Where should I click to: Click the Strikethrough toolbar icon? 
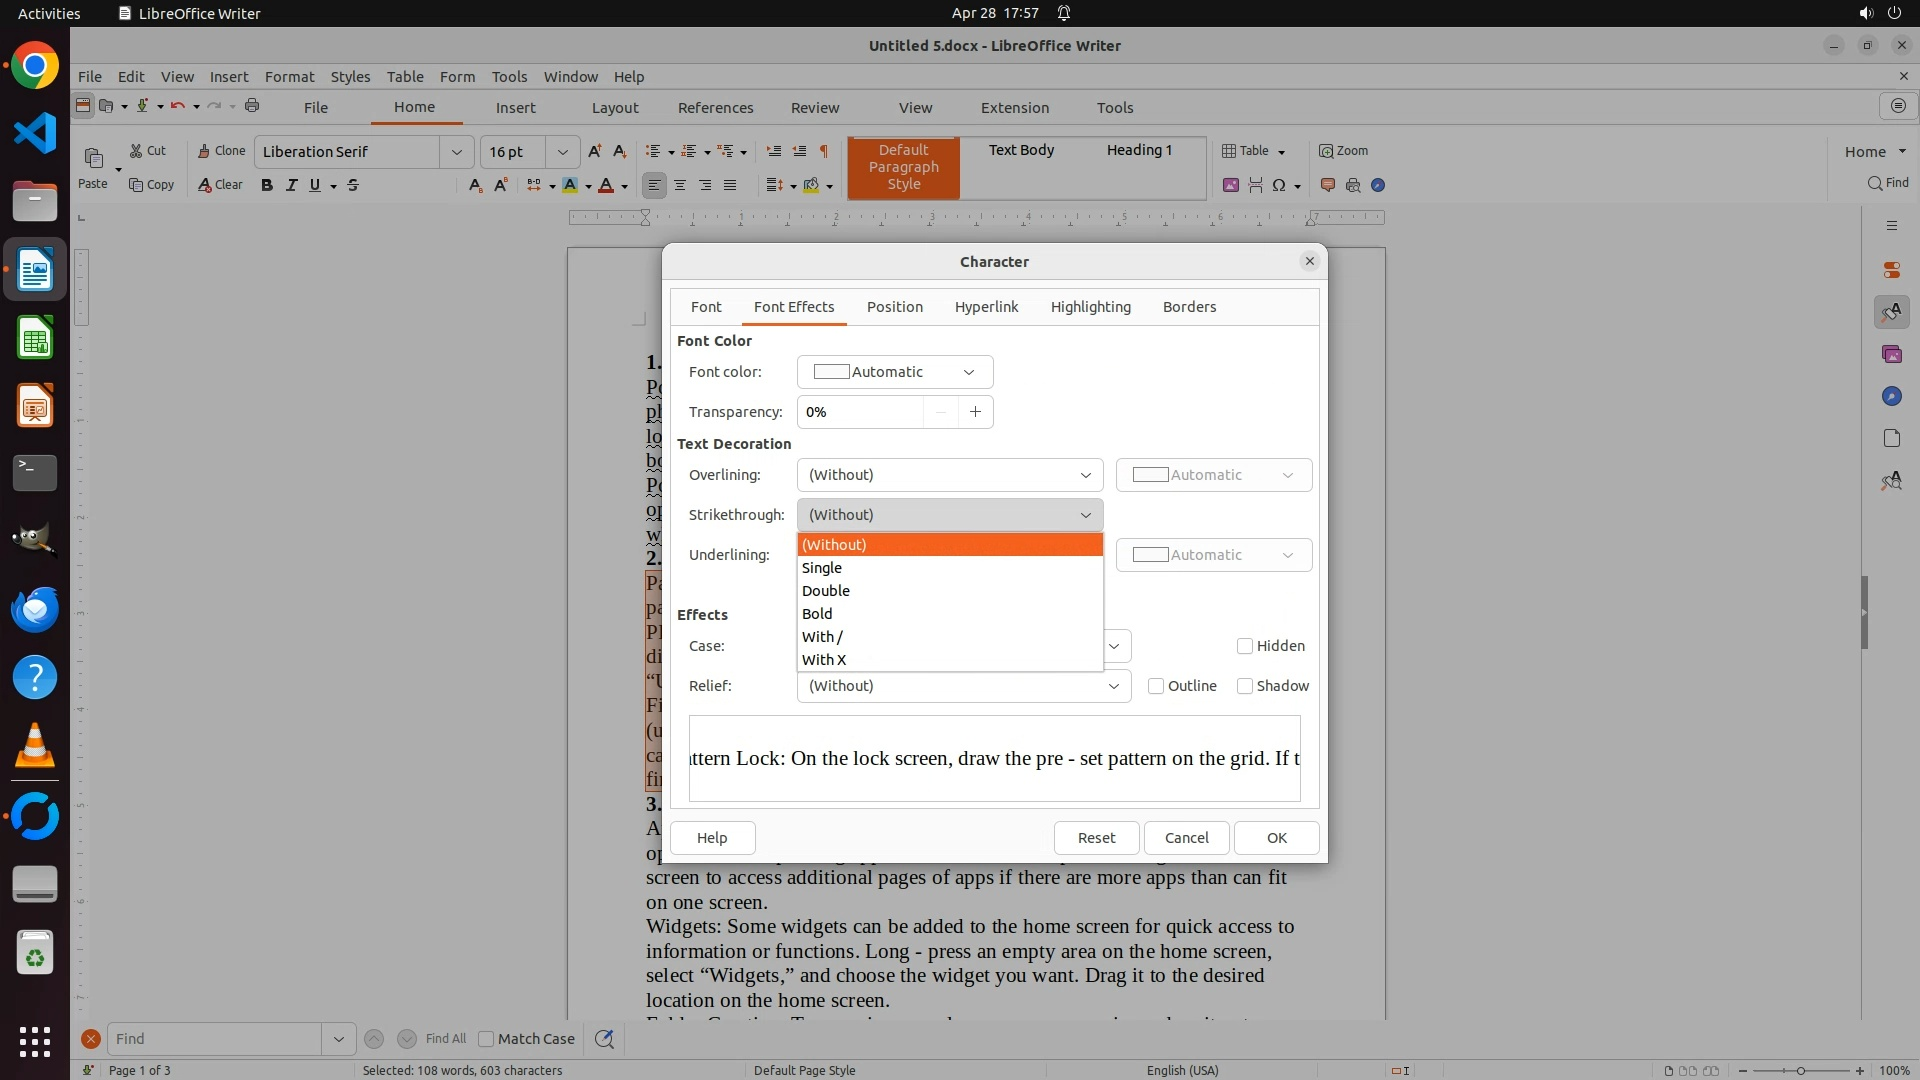coord(353,185)
